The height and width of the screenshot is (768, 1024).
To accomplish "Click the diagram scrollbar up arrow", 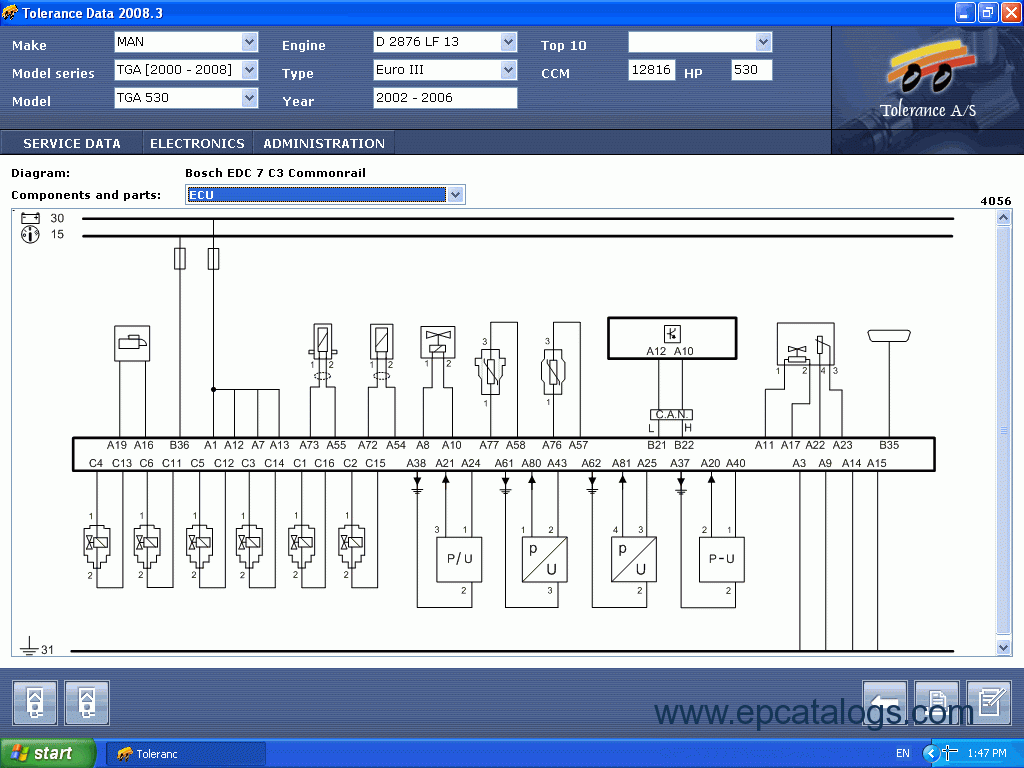I will [x=1004, y=218].
